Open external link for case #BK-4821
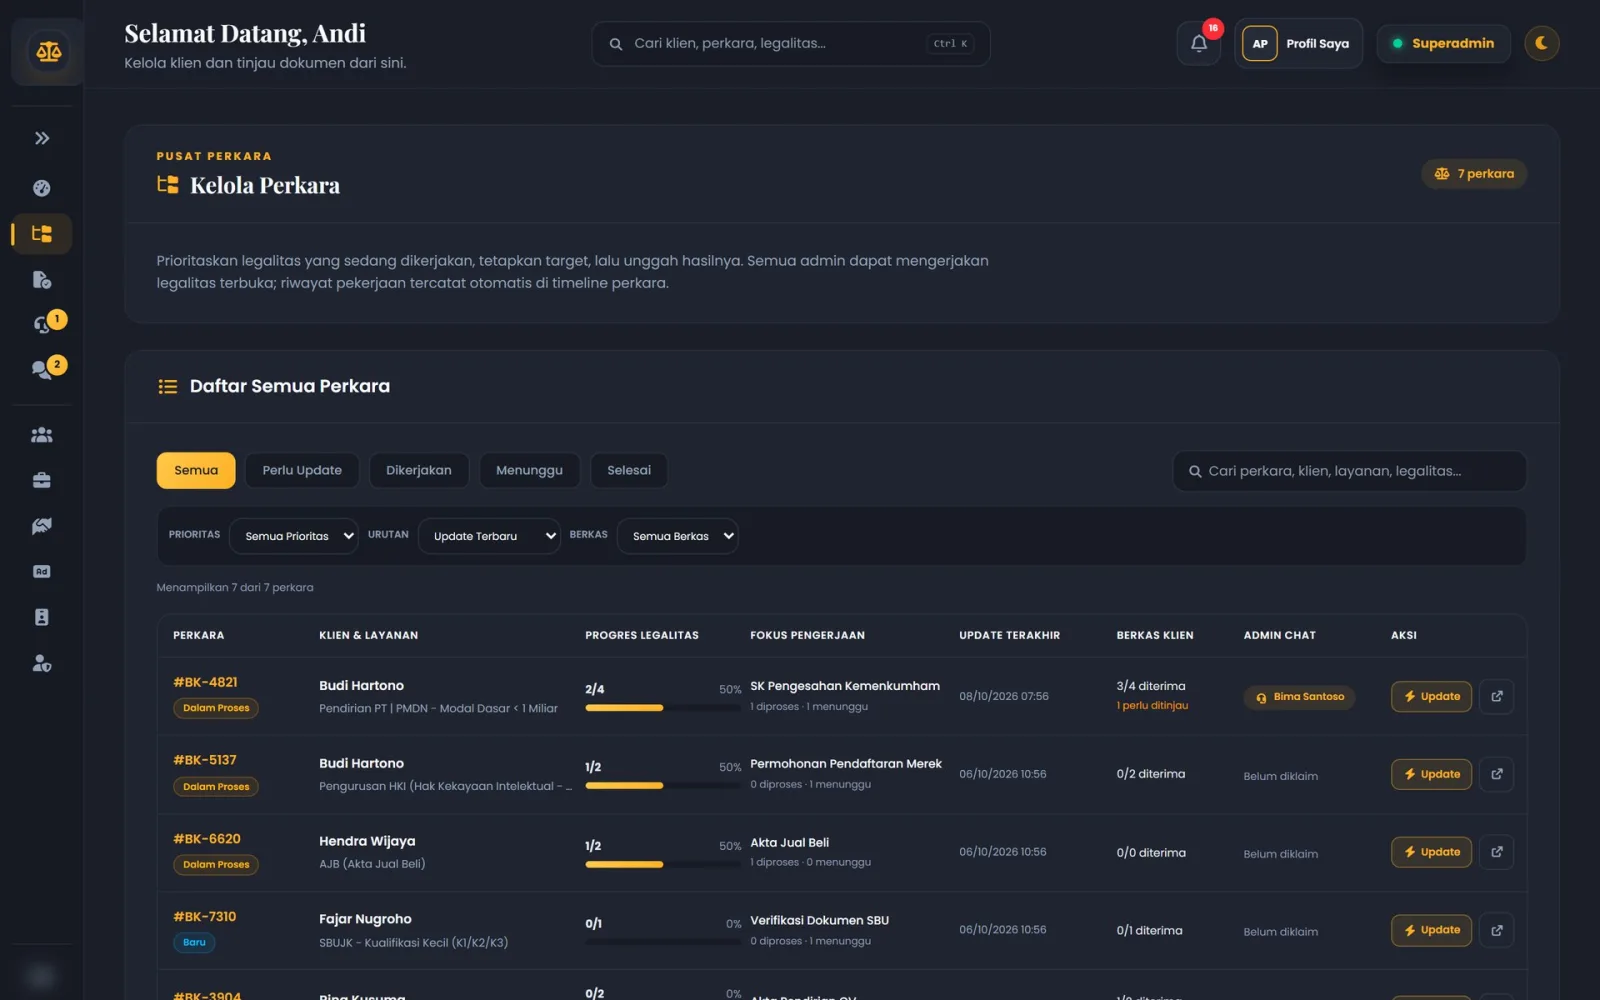1600x1000 pixels. tap(1497, 696)
